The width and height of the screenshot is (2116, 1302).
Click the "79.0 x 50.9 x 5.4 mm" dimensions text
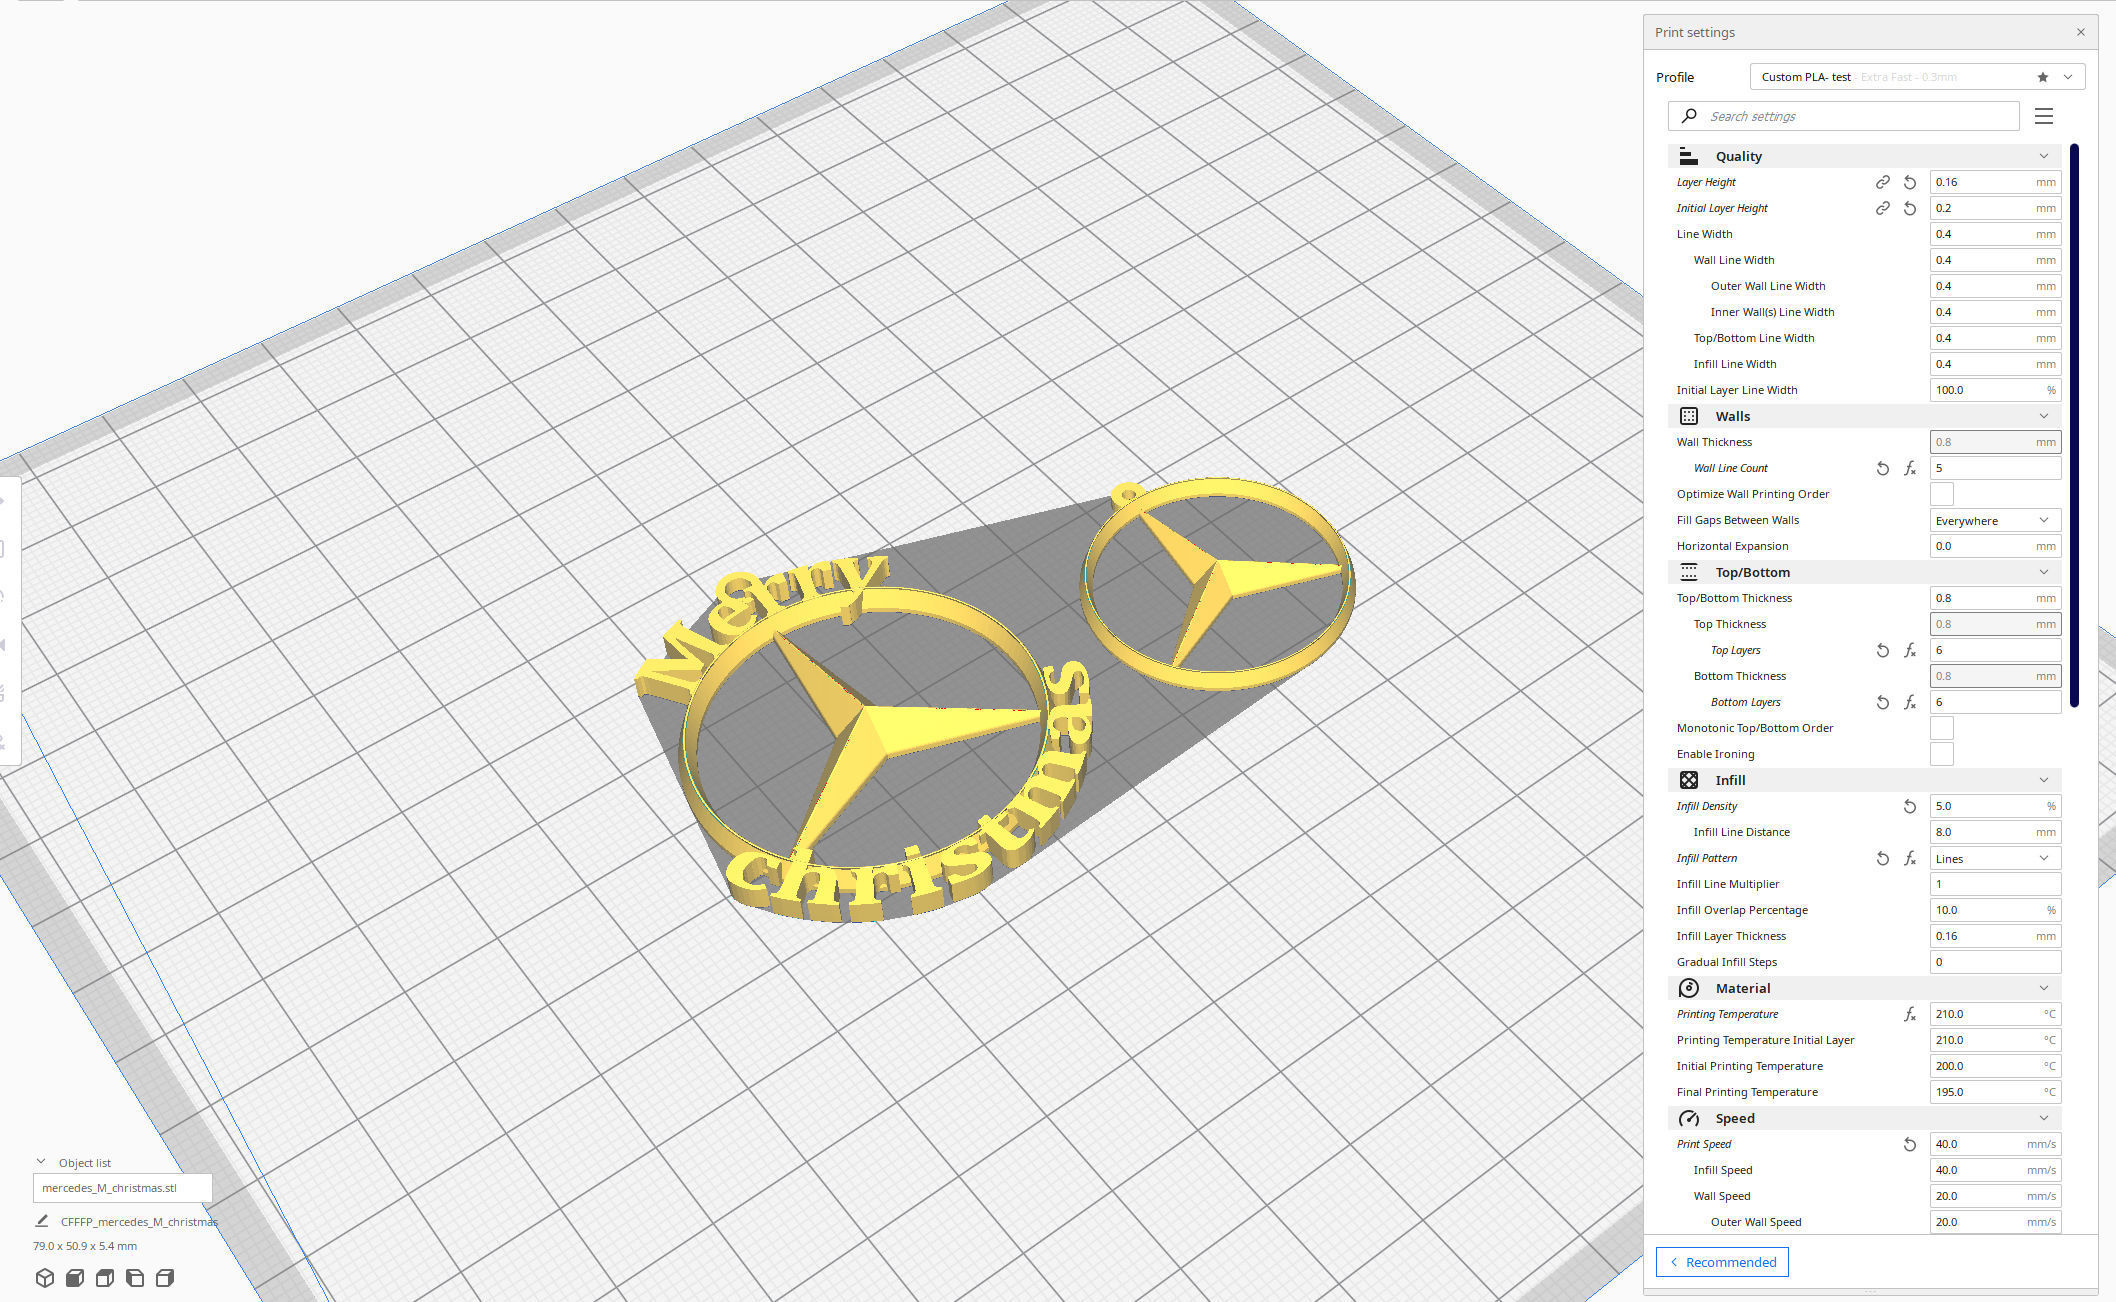pyautogui.click(x=85, y=1246)
